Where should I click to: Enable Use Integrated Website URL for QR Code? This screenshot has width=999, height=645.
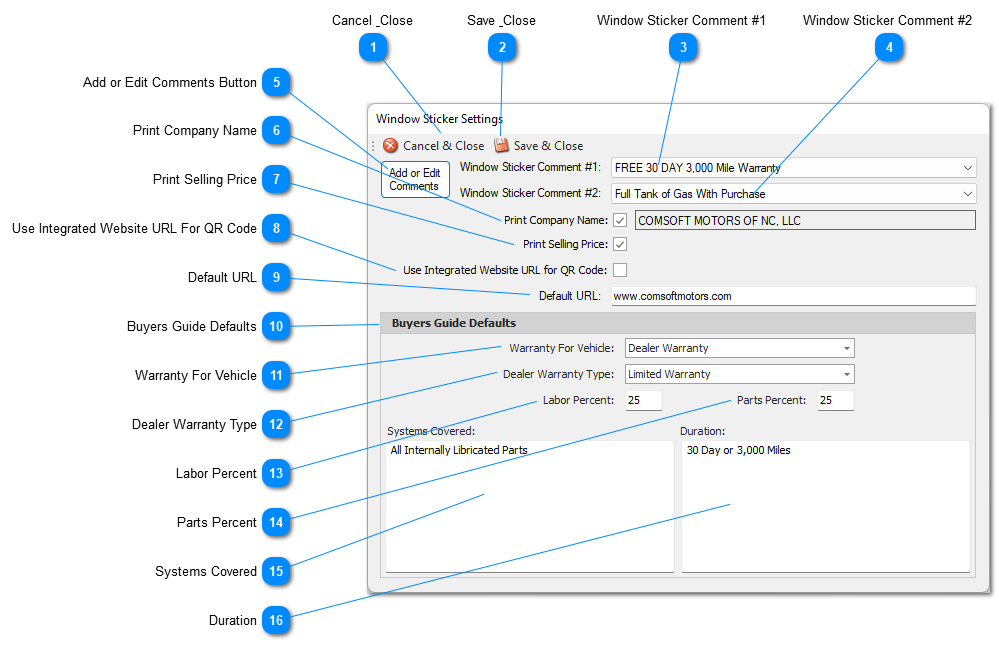point(620,270)
